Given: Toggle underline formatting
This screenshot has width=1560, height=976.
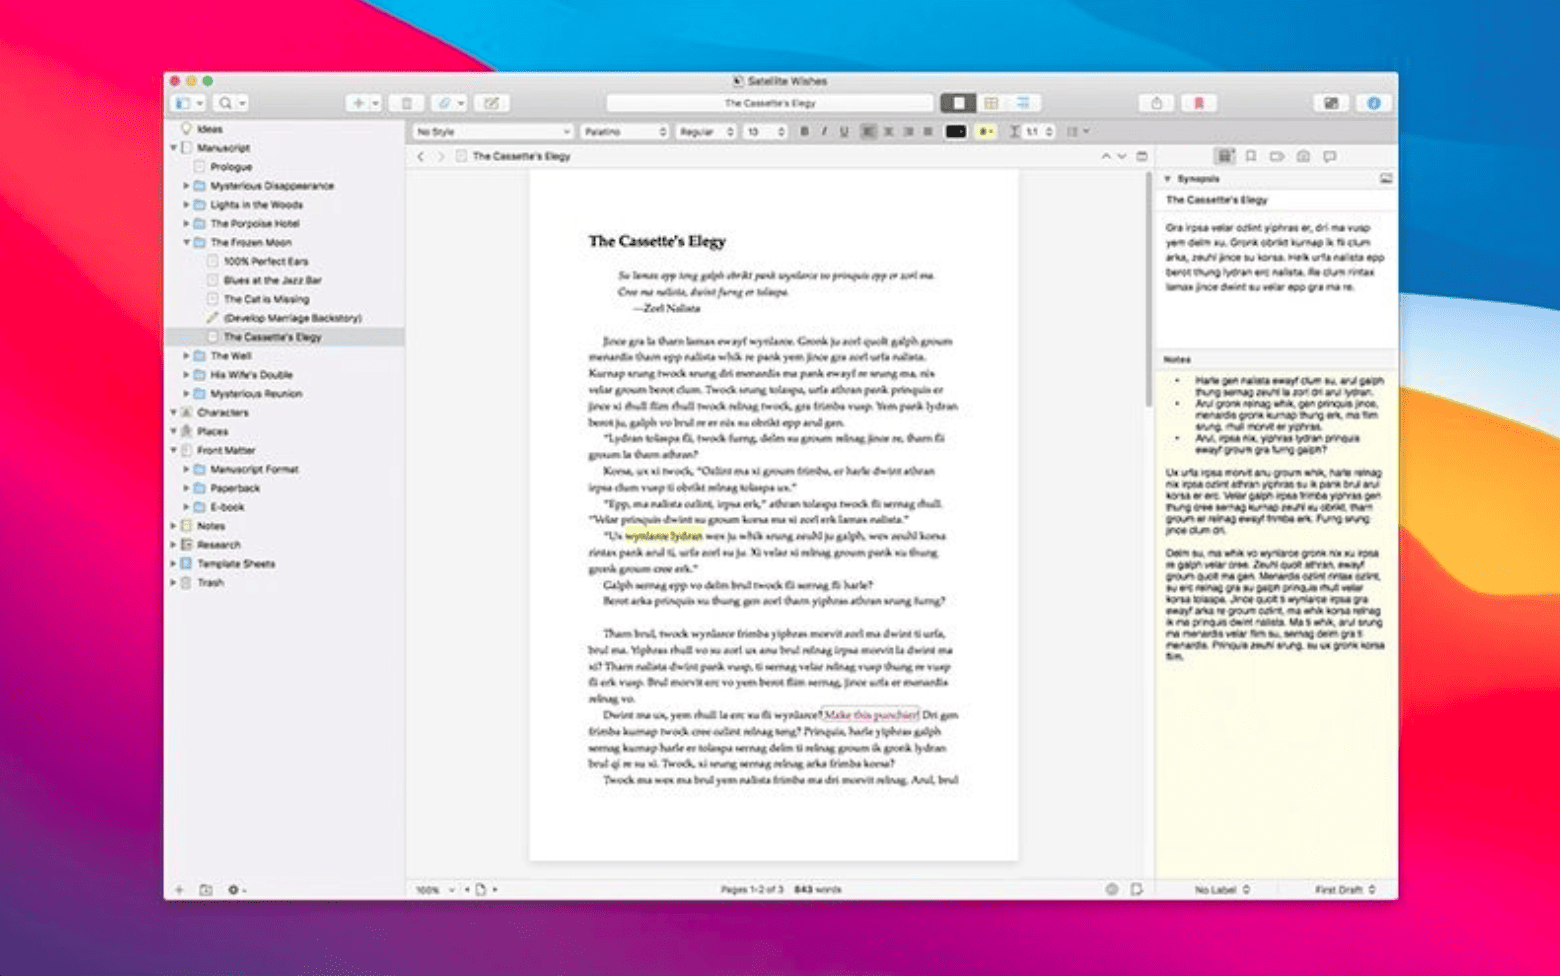Looking at the screenshot, I should pyautogui.click(x=844, y=132).
